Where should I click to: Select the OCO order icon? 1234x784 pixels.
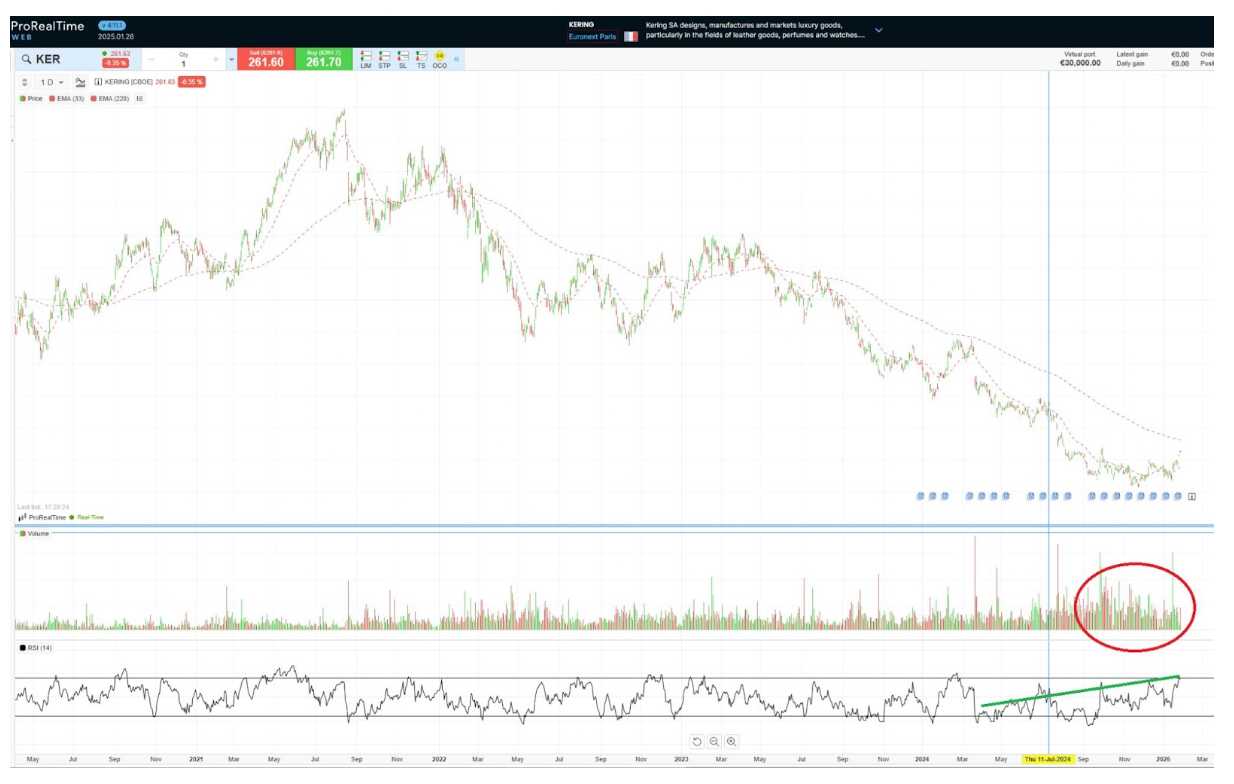[x=439, y=58]
